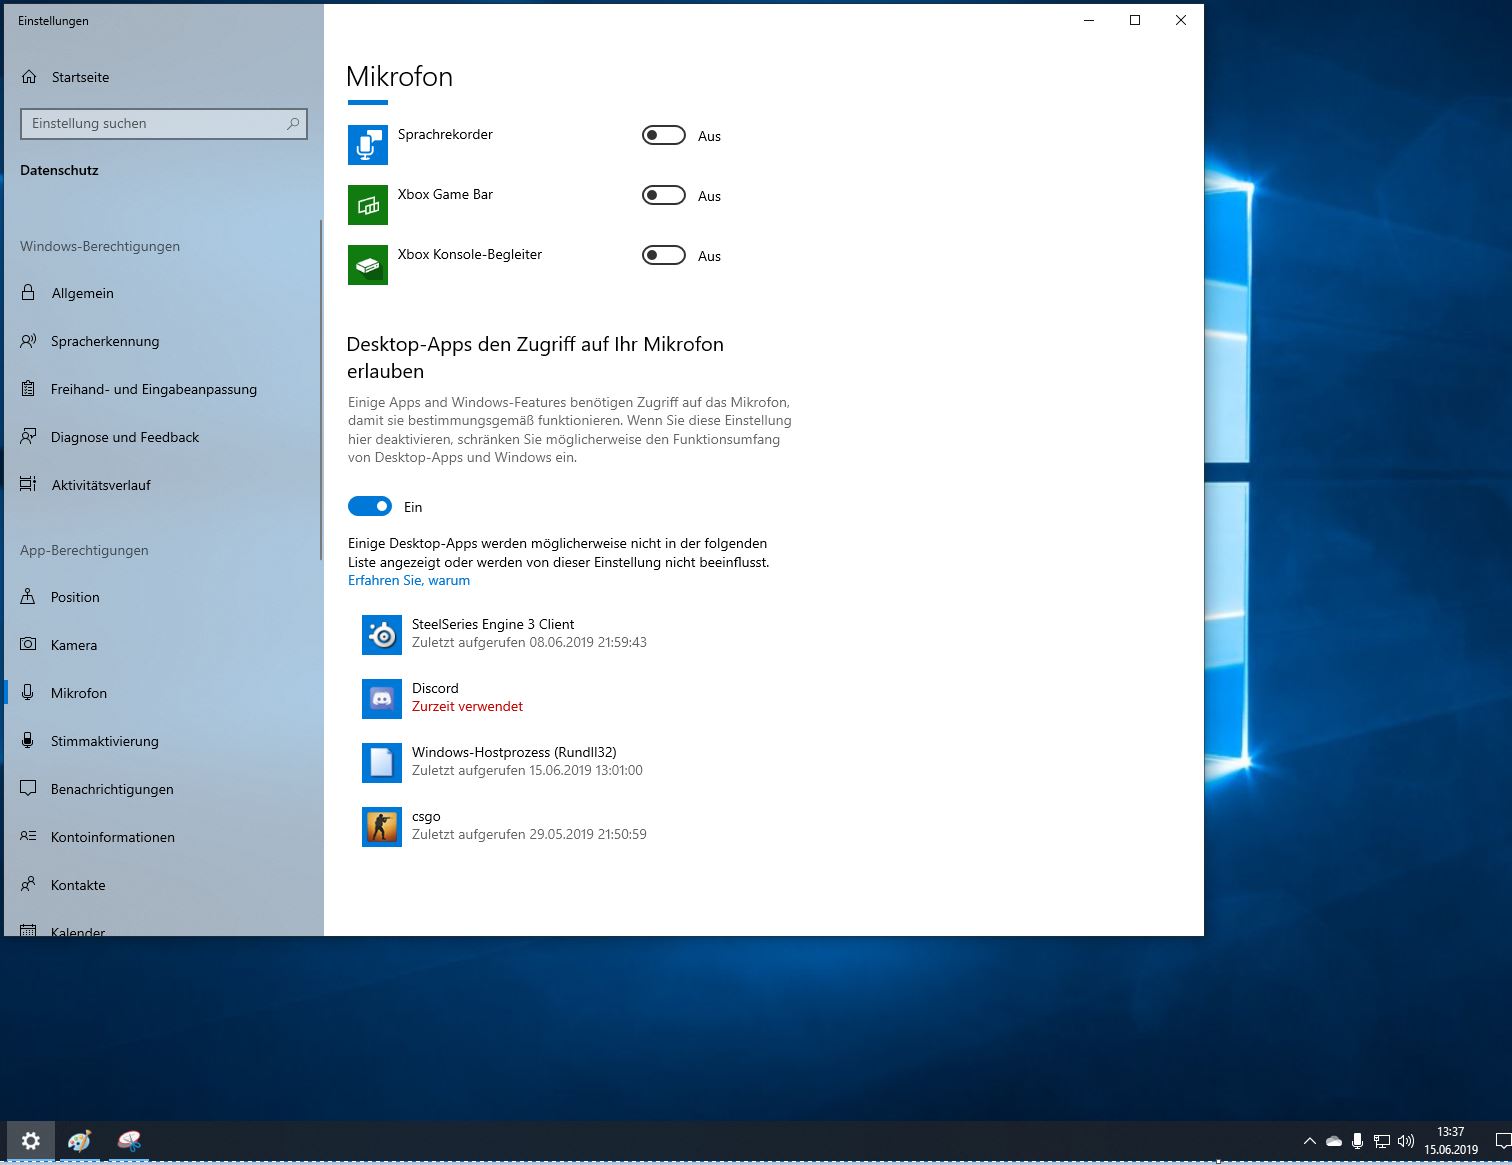Click the Xbox Konsole-Begleiter app icon
This screenshot has height=1165, width=1512.
pos(368,265)
